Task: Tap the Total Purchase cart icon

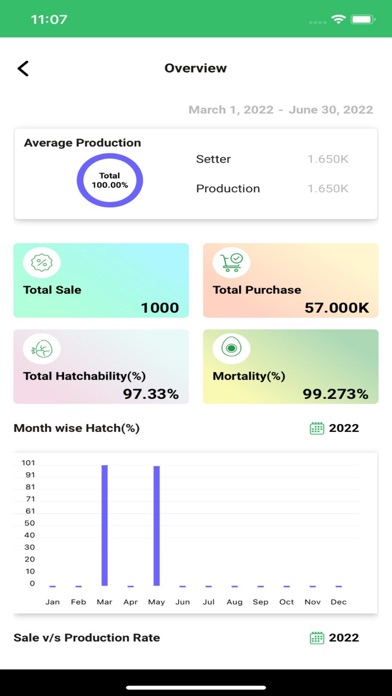Action: pyautogui.click(x=231, y=262)
